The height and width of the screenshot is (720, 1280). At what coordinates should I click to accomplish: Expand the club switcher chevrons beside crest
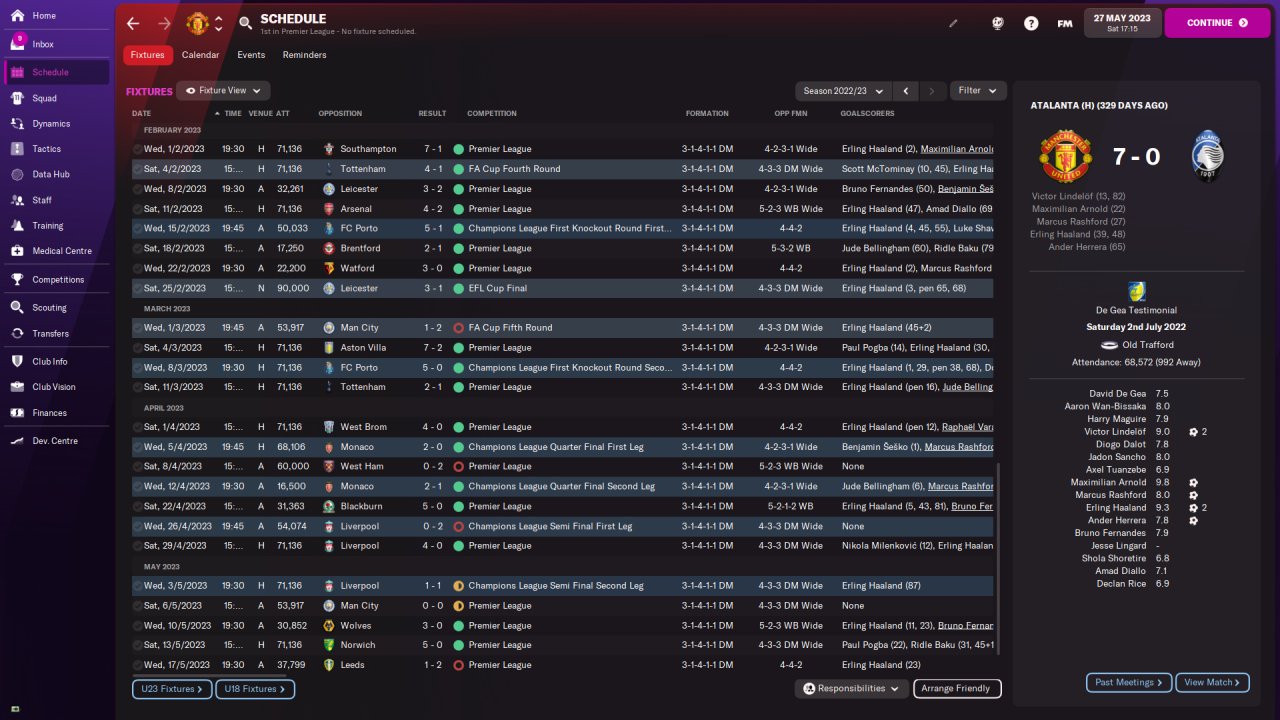[x=219, y=23]
